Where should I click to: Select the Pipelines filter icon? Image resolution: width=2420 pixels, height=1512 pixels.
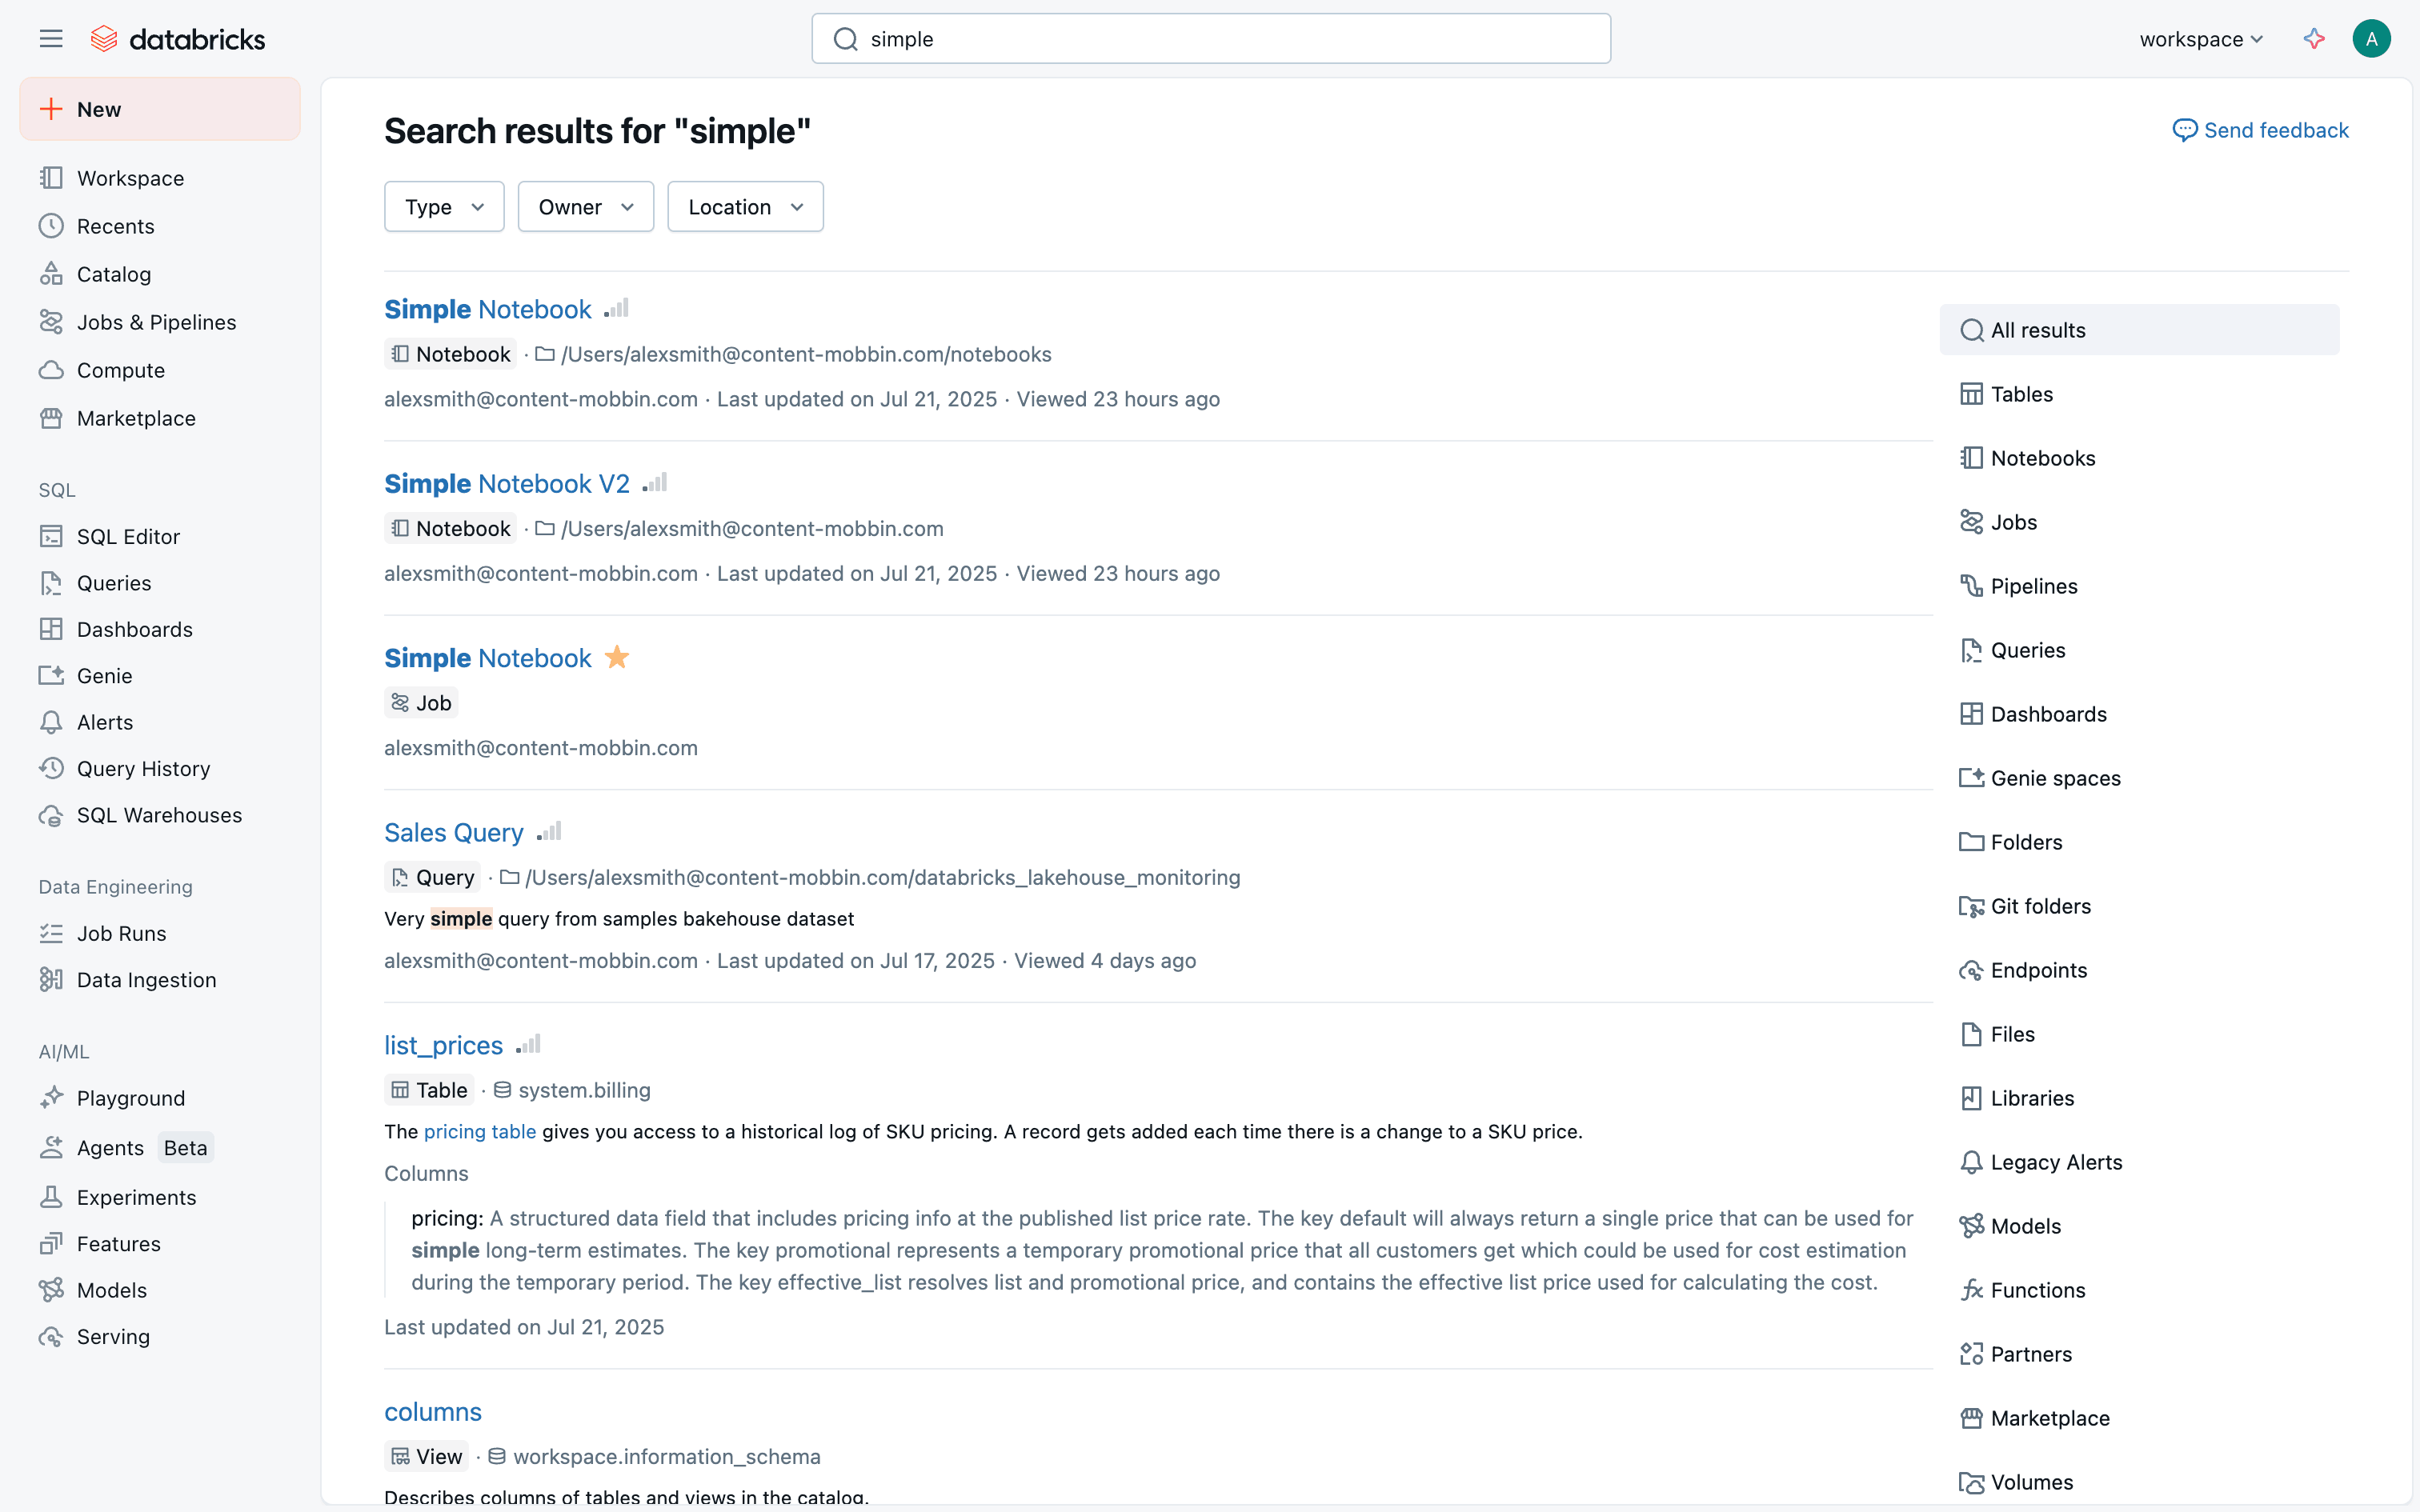1971,586
